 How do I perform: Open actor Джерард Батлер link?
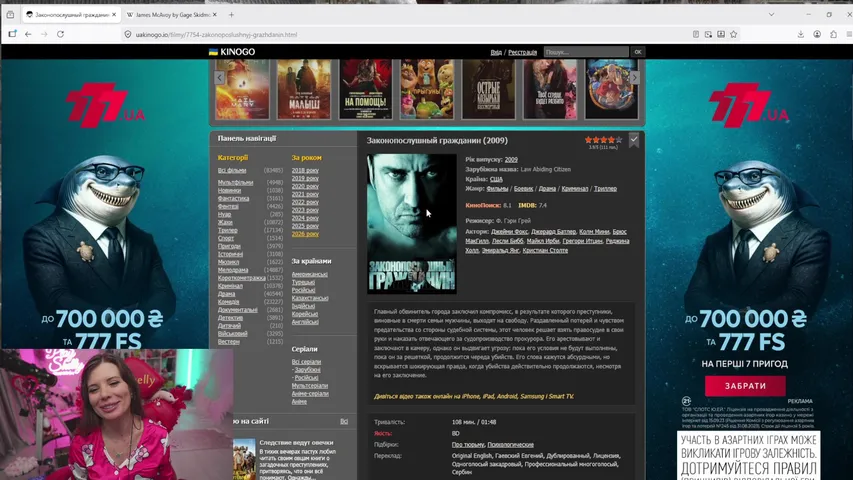point(552,232)
